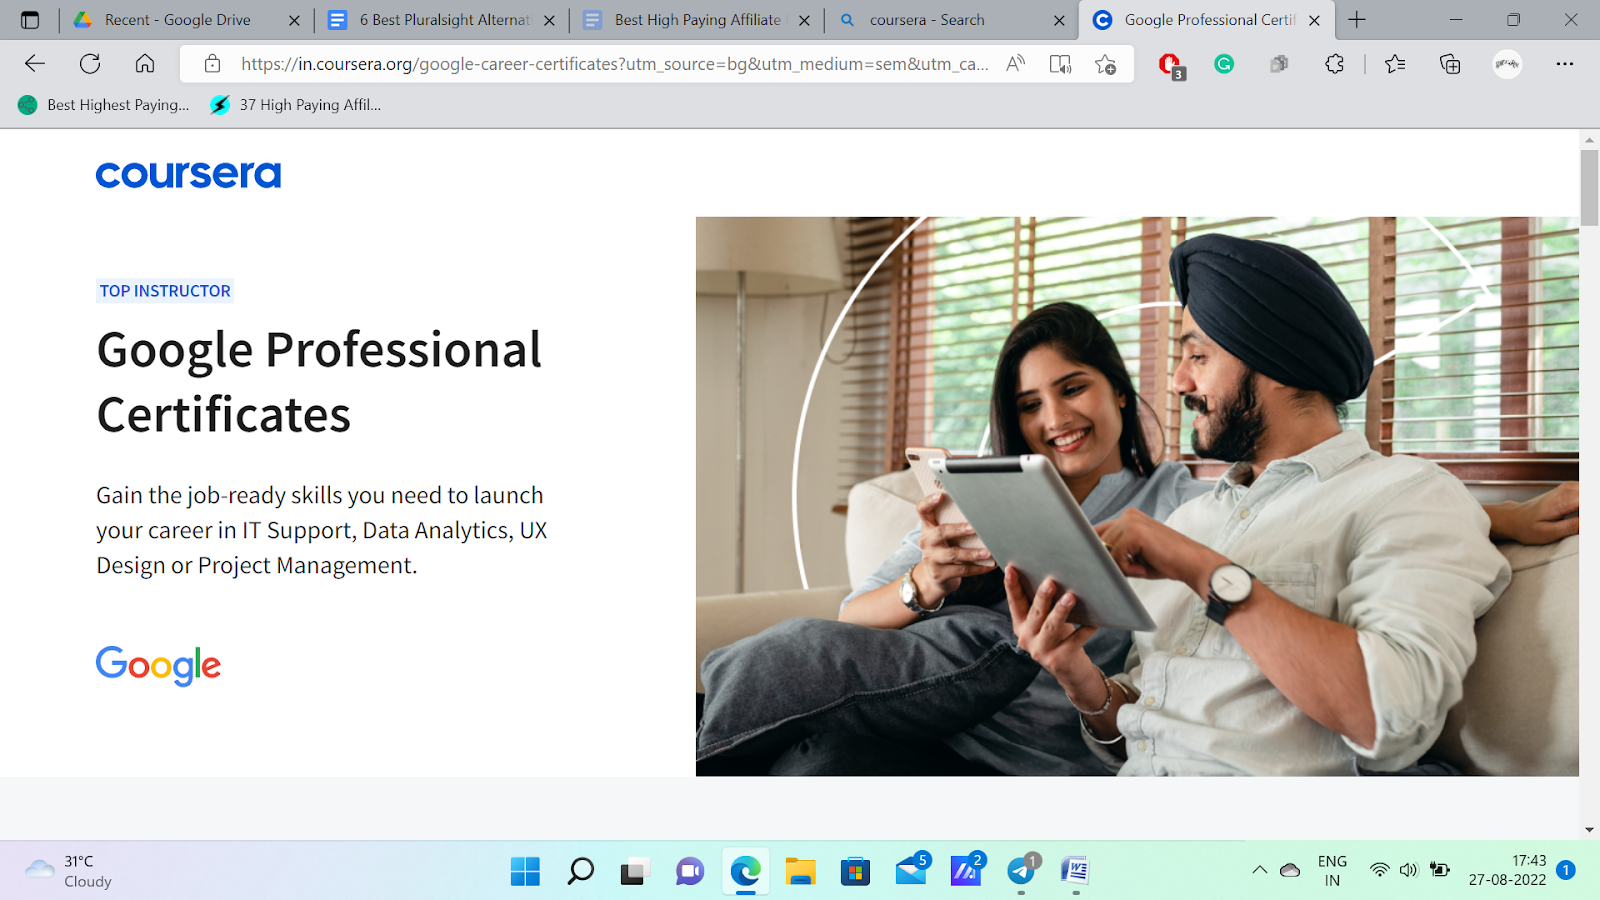Go back to the previous page
Screen dimensions: 1600x900
tap(35, 64)
